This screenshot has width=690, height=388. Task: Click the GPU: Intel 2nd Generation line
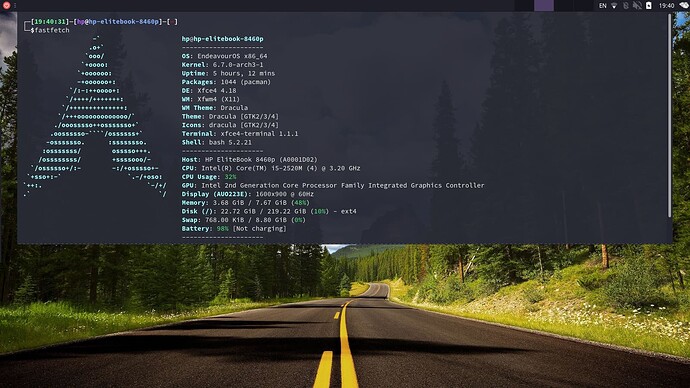click(x=333, y=185)
